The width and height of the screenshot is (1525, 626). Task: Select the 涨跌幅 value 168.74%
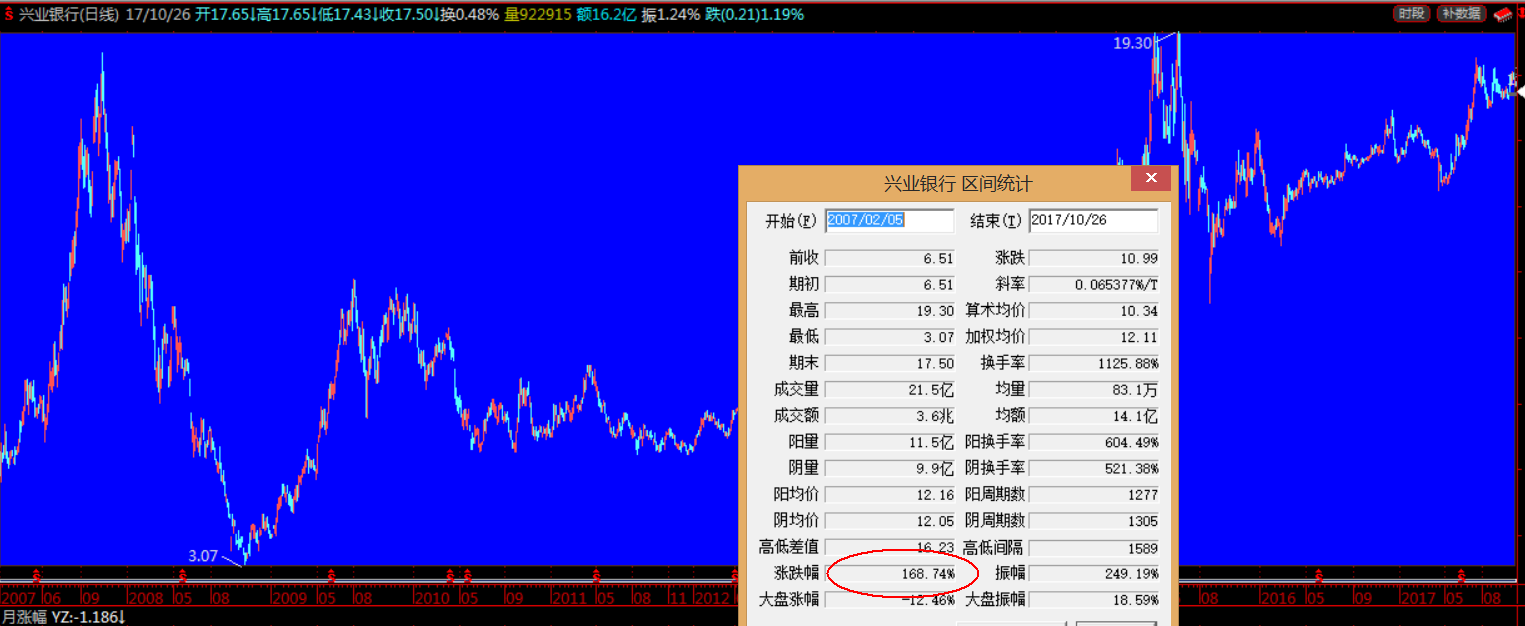890,574
